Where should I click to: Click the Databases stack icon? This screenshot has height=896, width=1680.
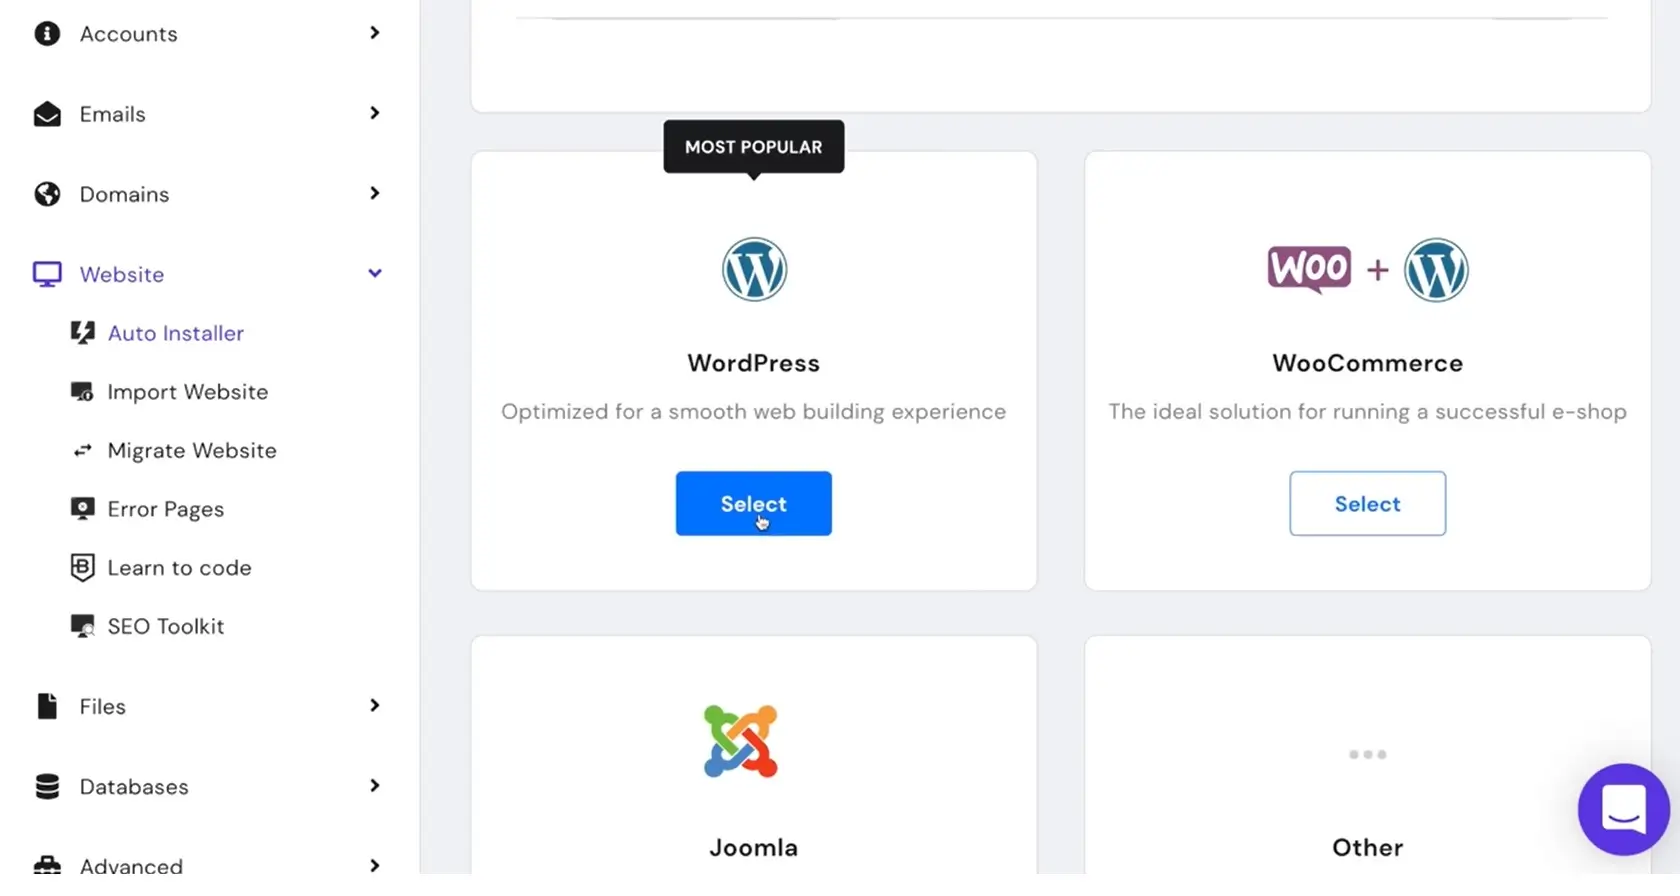click(x=47, y=787)
